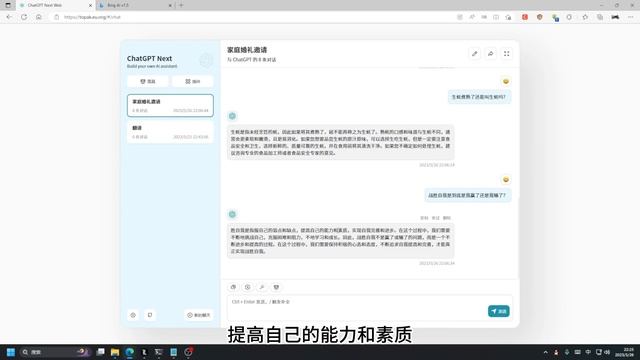Click the theme toggle icon above input
The height and width of the screenshot is (360, 640).
click(x=247, y=287)
